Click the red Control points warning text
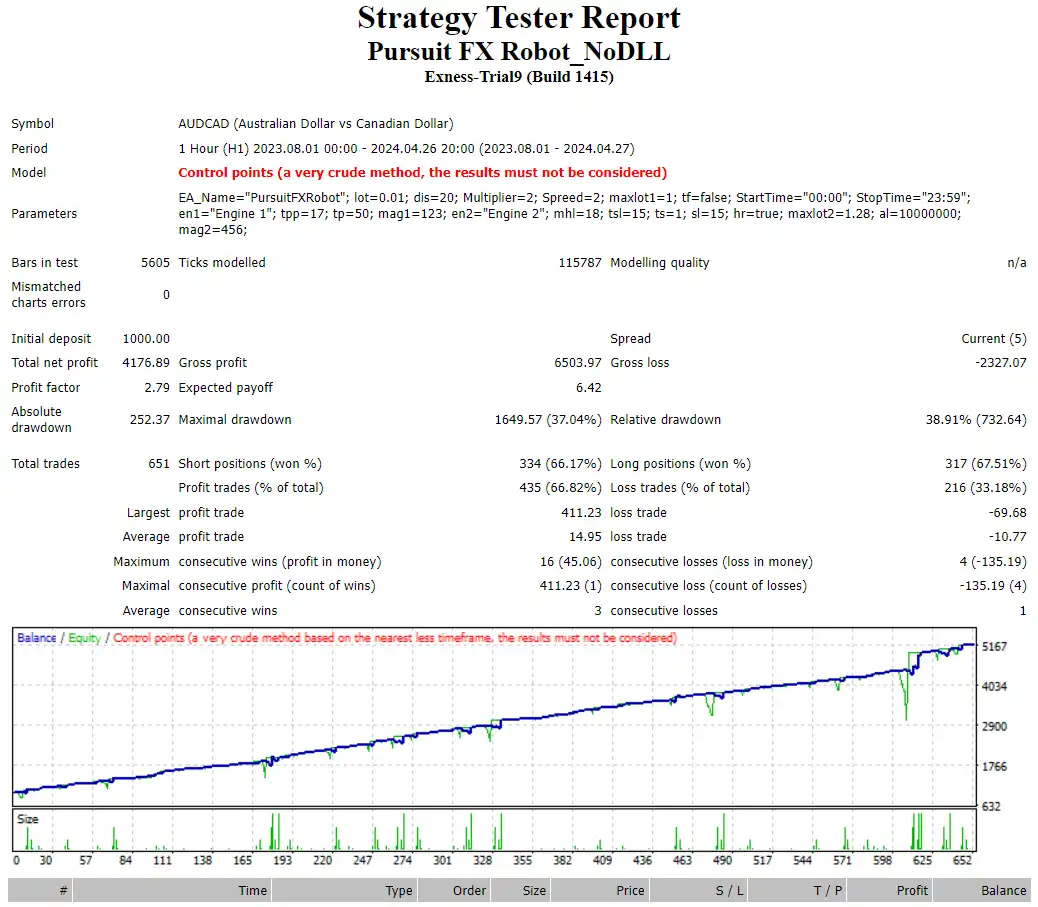Screen dimensions: 1038x907 (x=422, y=173)
